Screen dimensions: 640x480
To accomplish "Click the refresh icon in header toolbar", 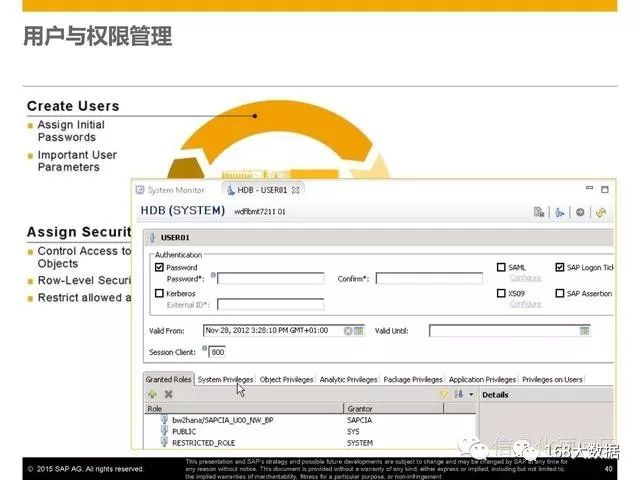I will click(x=600, y=212).
